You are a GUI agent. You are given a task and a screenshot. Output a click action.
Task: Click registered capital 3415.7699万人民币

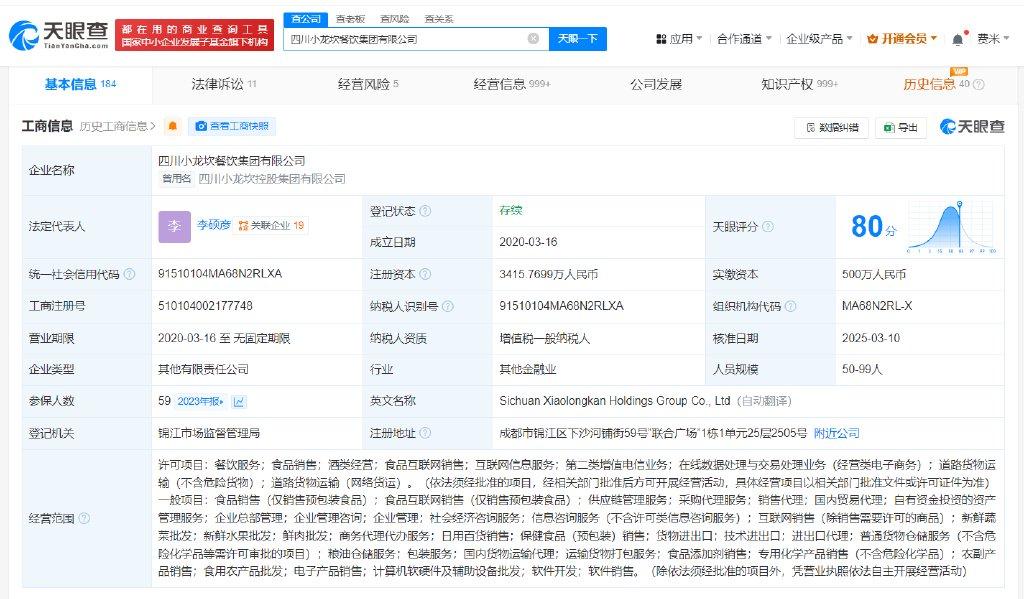pyautogui.click(x=549, y=274)
